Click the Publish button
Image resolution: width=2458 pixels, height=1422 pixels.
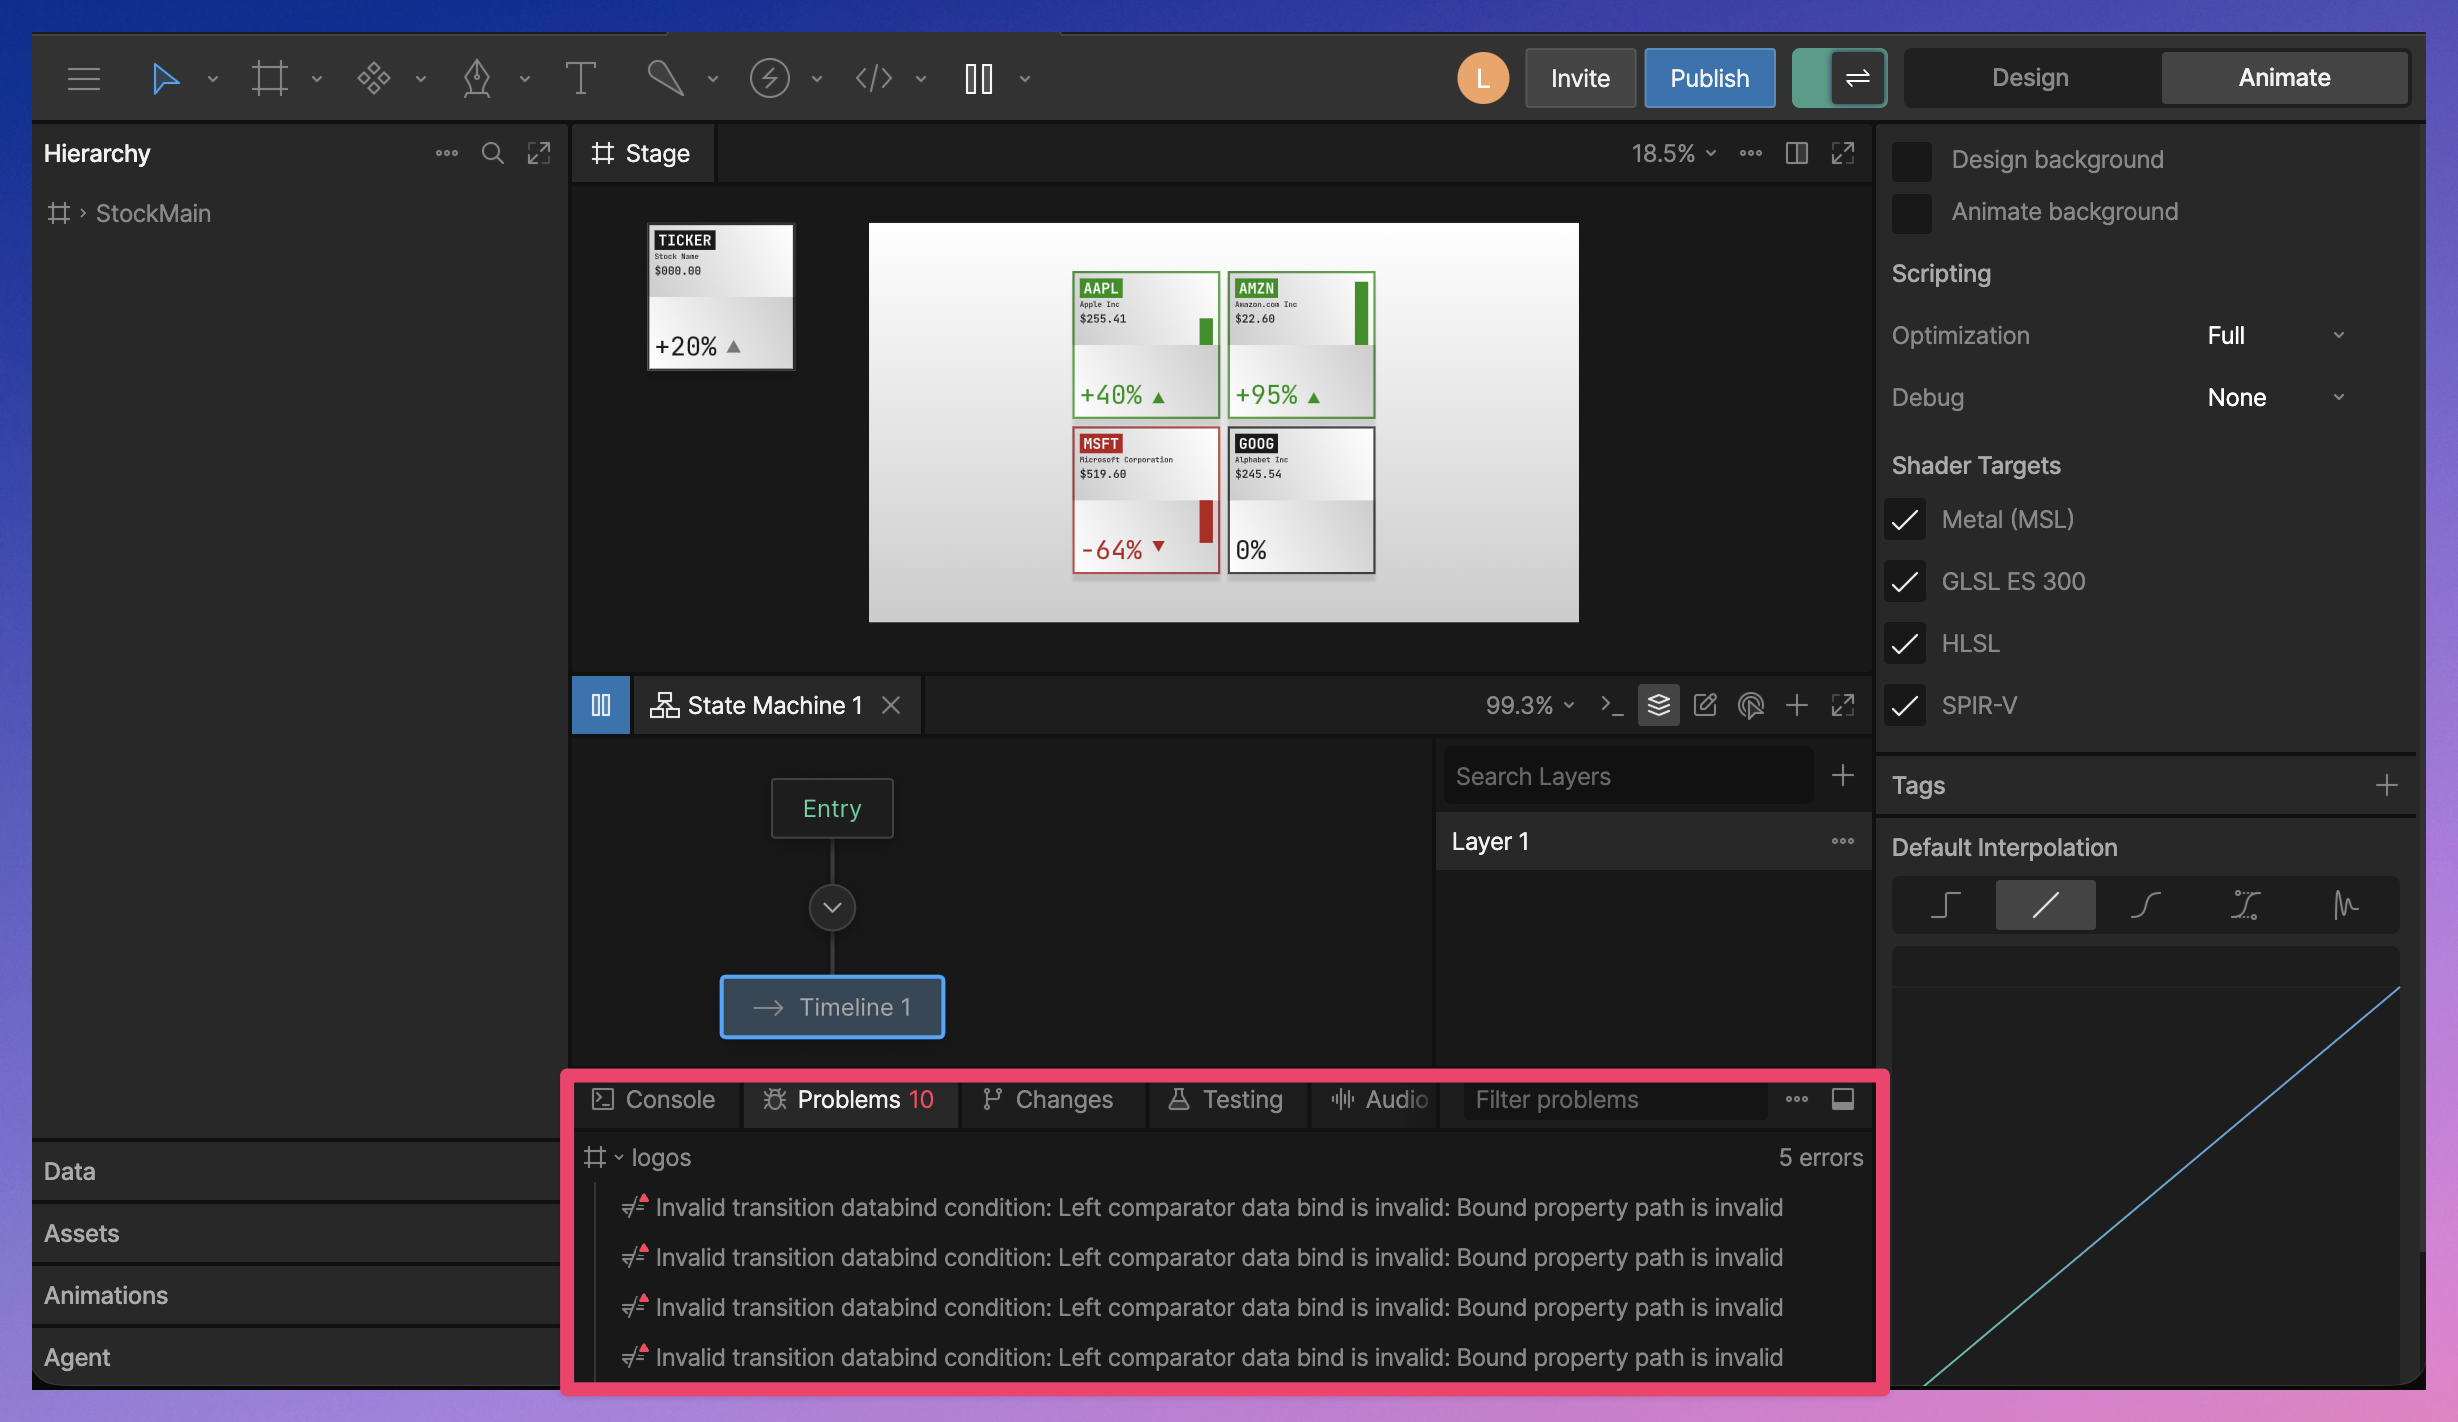click(x=1709, y=78)
